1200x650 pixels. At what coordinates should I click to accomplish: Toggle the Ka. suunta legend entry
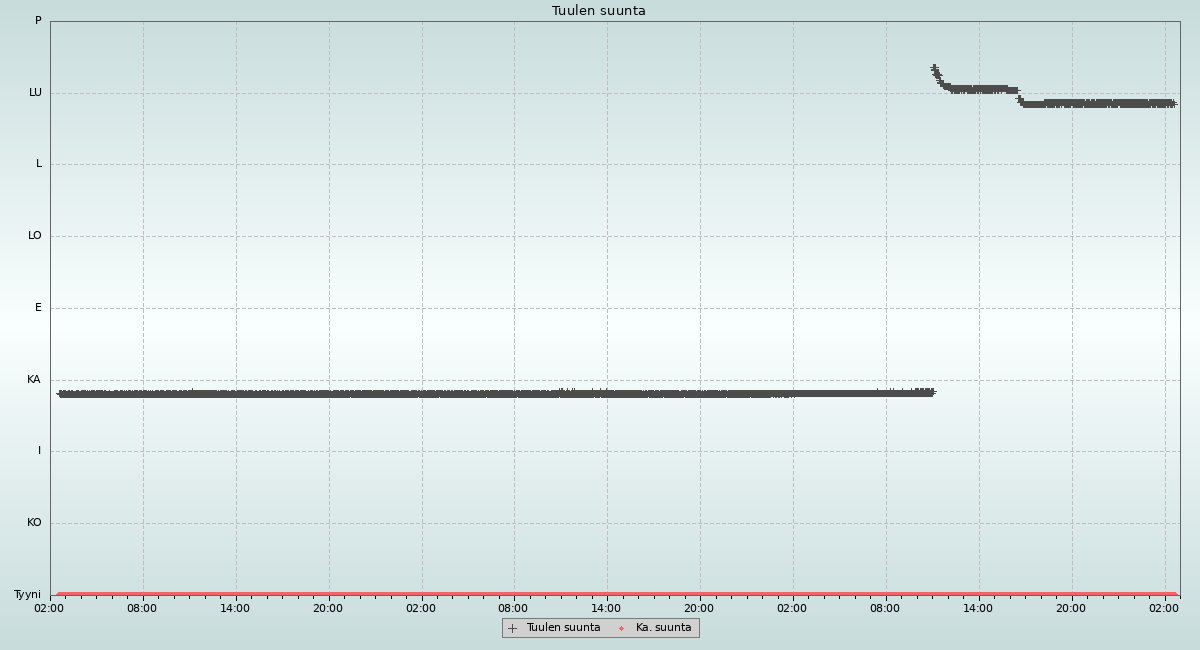[x=663, y=628]
